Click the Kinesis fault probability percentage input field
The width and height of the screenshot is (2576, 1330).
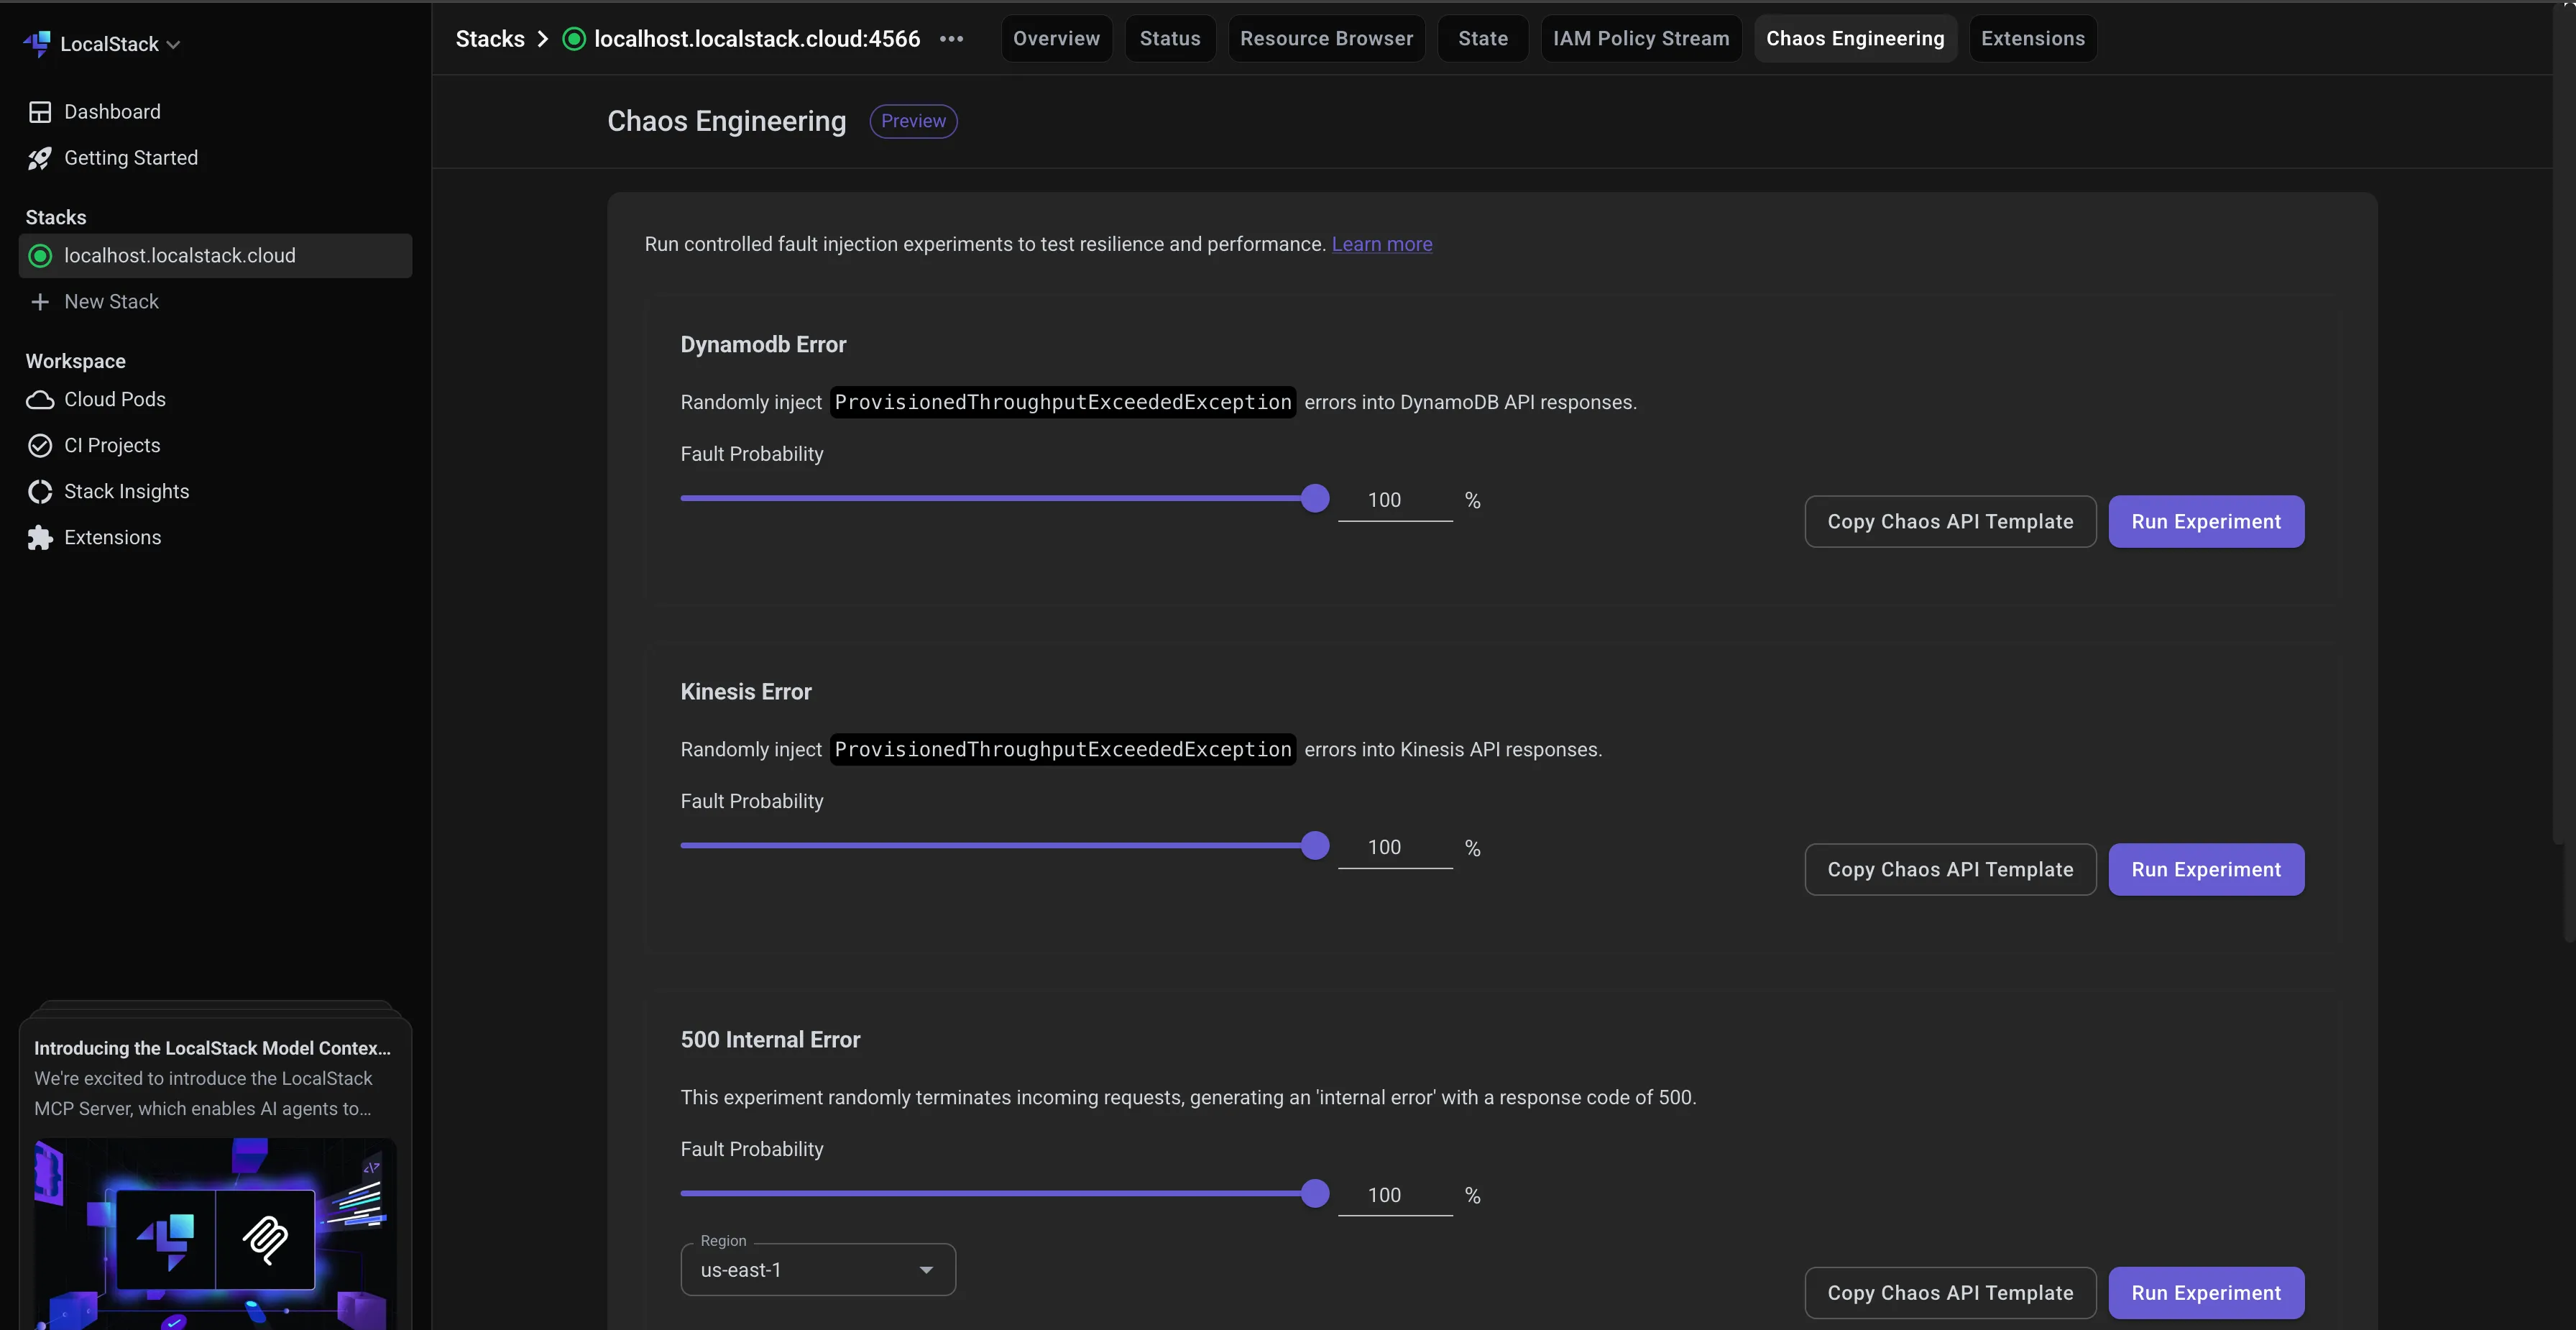(x=1395, y=847)
